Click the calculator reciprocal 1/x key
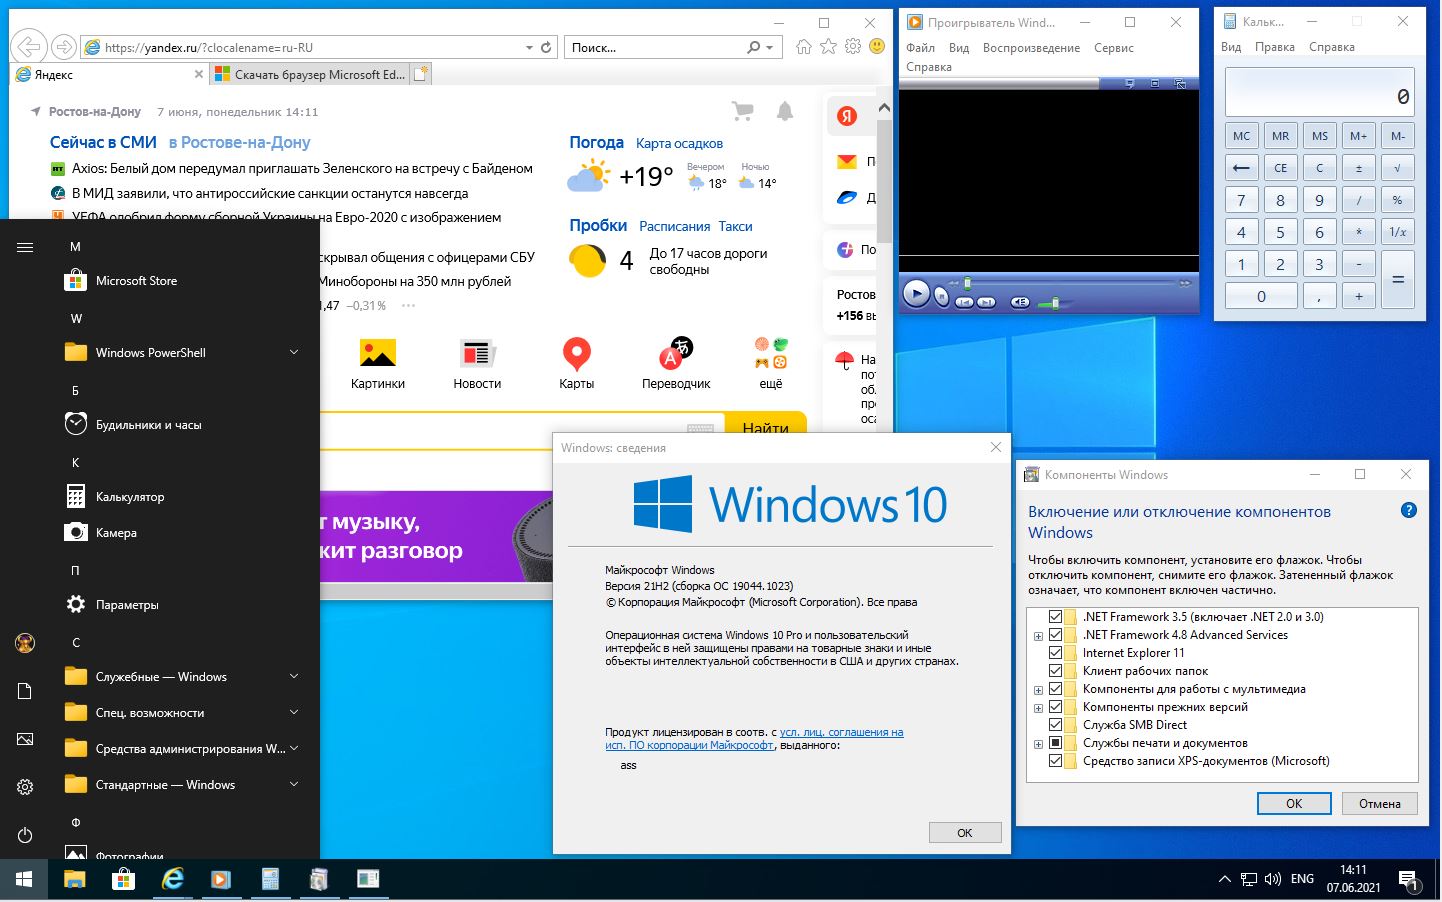Screen dimensions: 1442x902 (x=1397, y=232)
